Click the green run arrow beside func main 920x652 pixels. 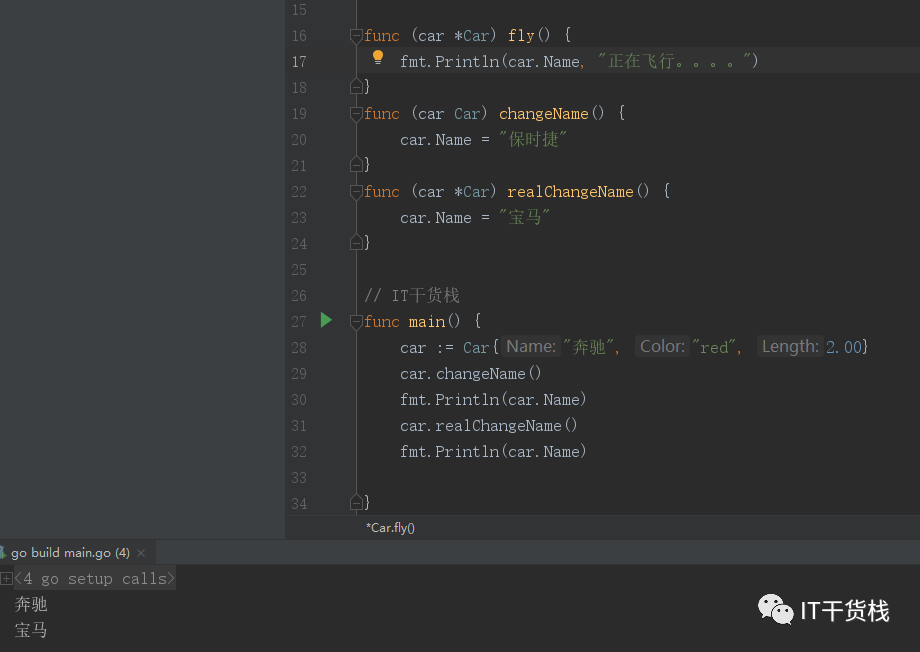(x=326, y=320)
